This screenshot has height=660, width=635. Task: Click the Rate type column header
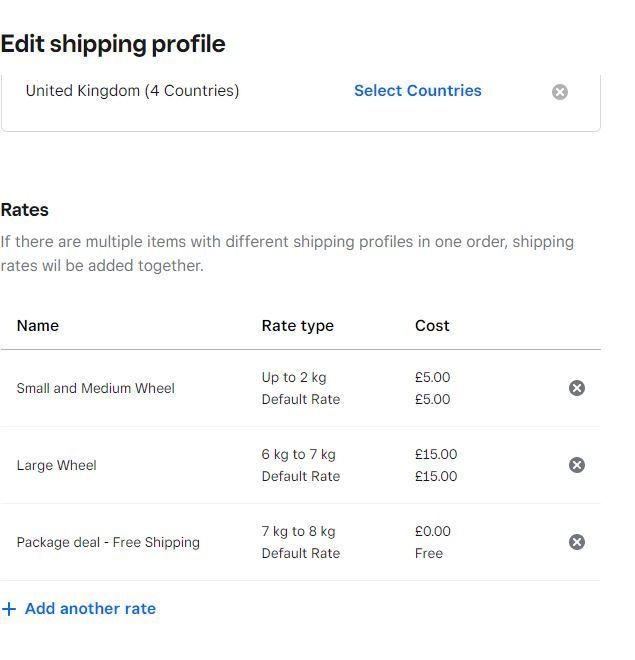(297, 326)
